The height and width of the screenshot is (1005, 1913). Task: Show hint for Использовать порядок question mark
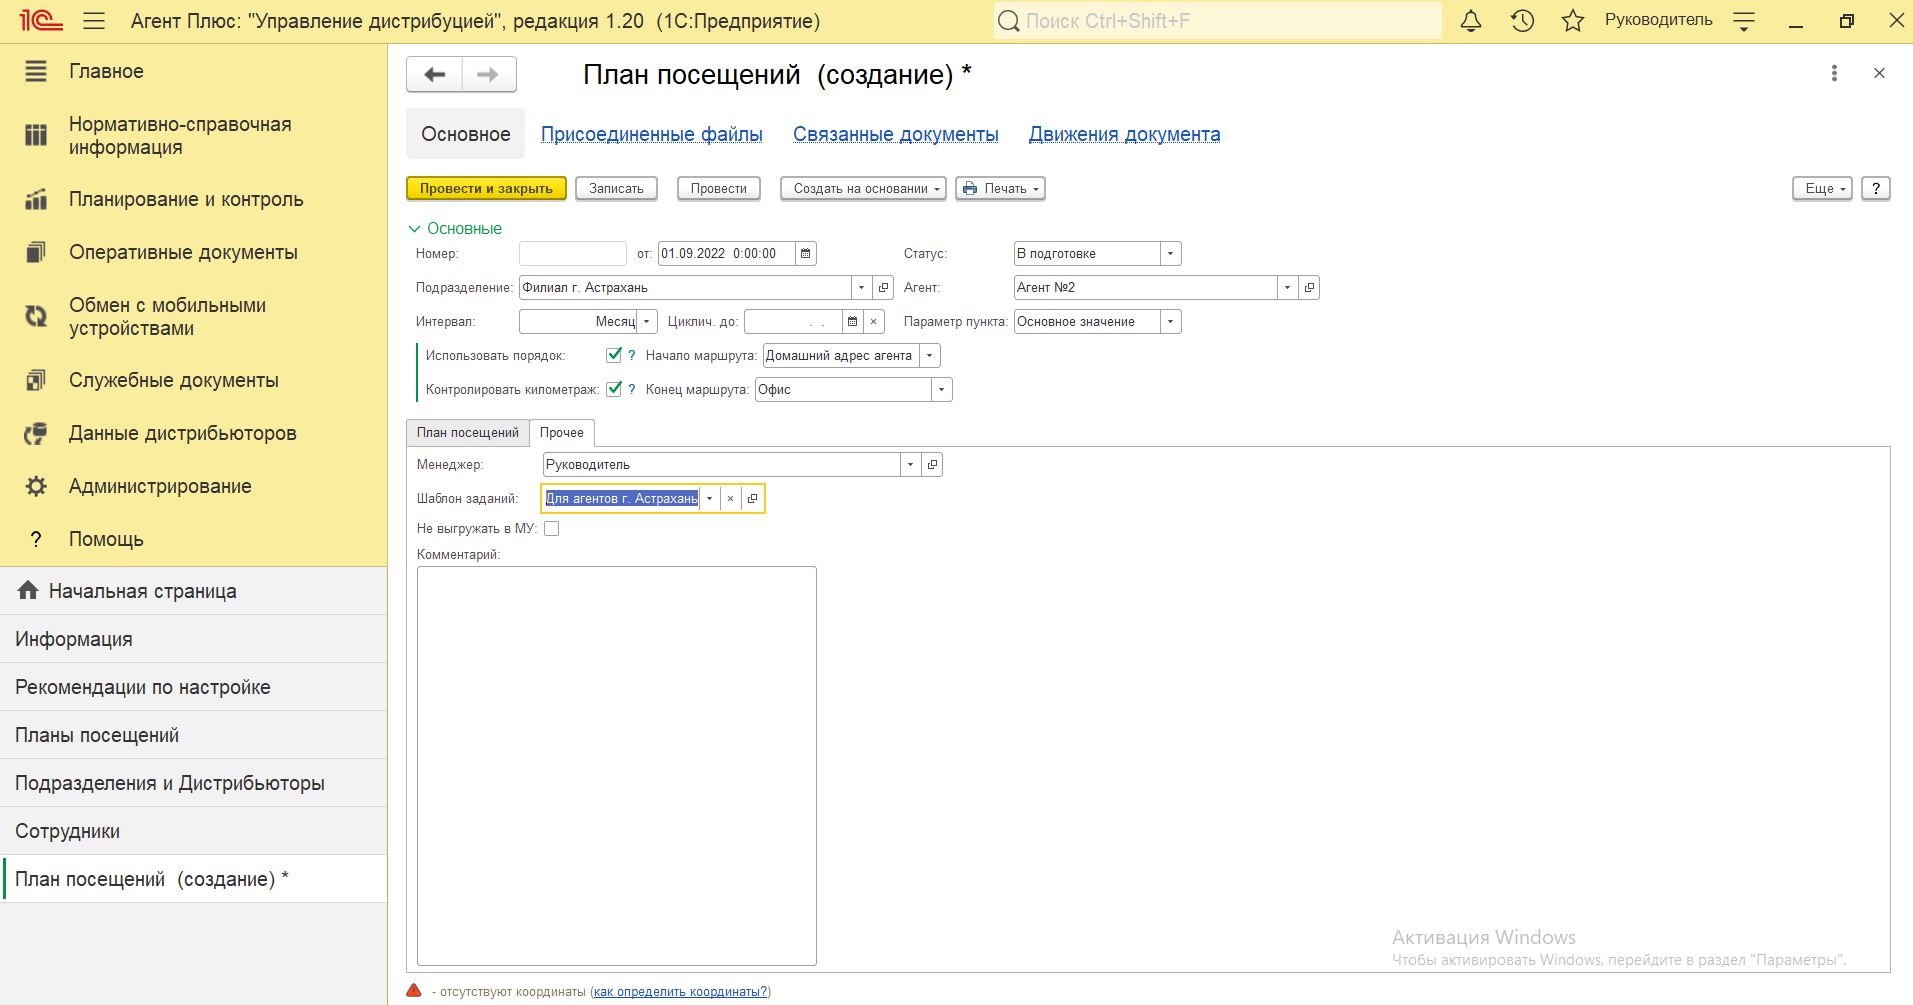(x=632, y=355)
